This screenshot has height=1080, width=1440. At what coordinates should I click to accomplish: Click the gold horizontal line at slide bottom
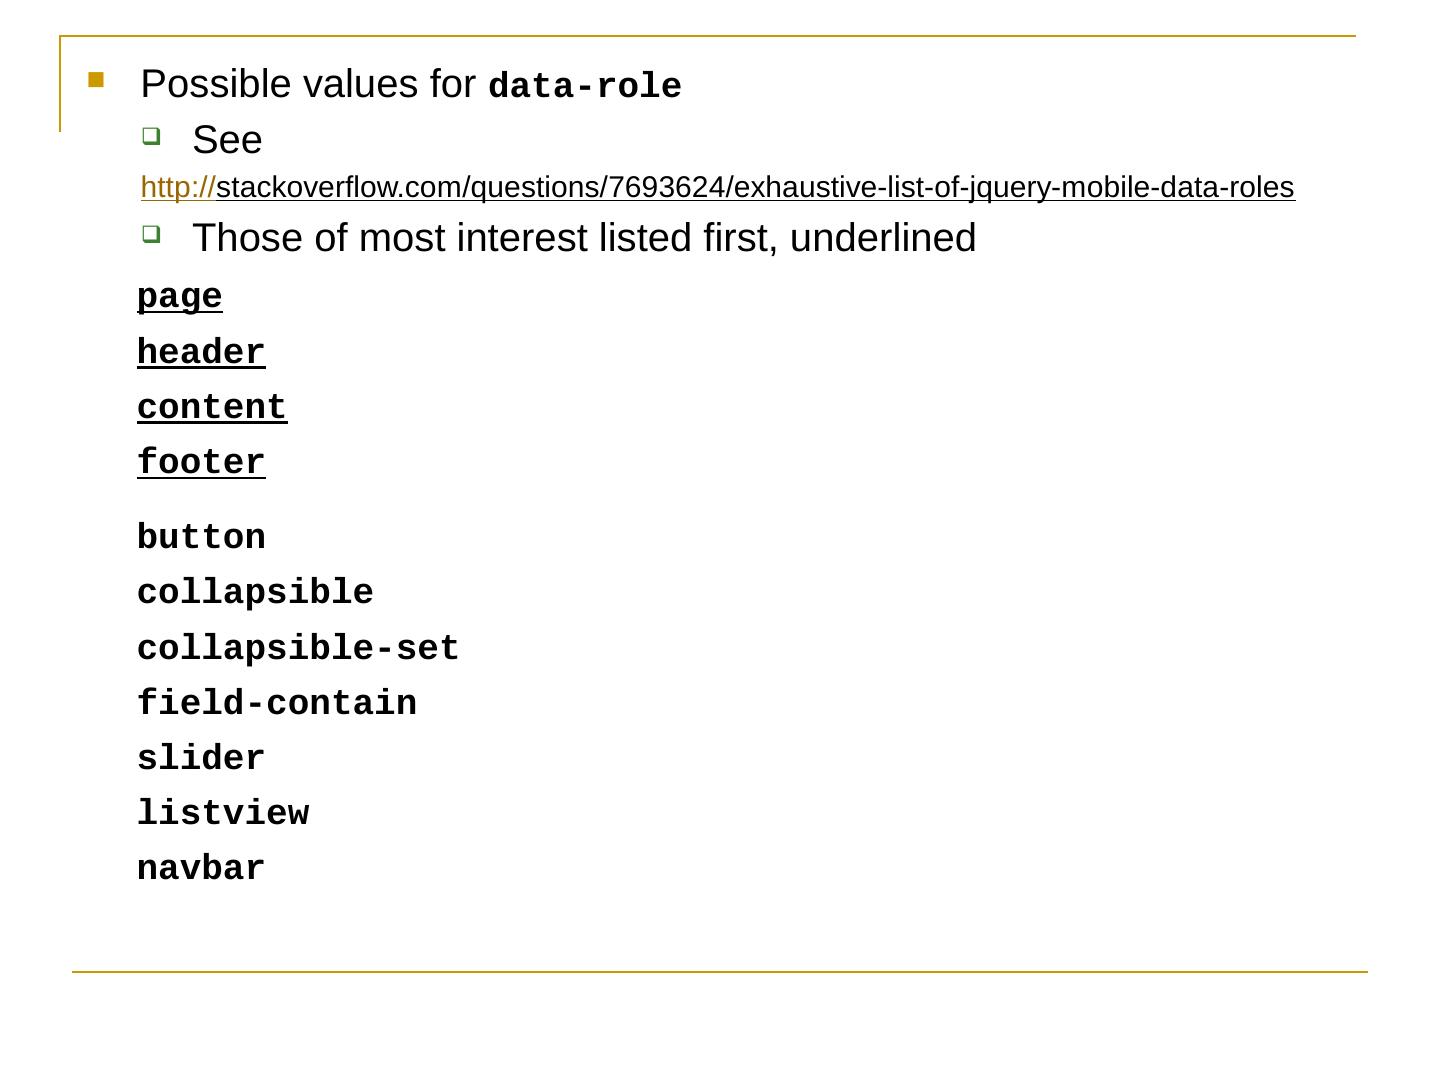pos(719,971)
